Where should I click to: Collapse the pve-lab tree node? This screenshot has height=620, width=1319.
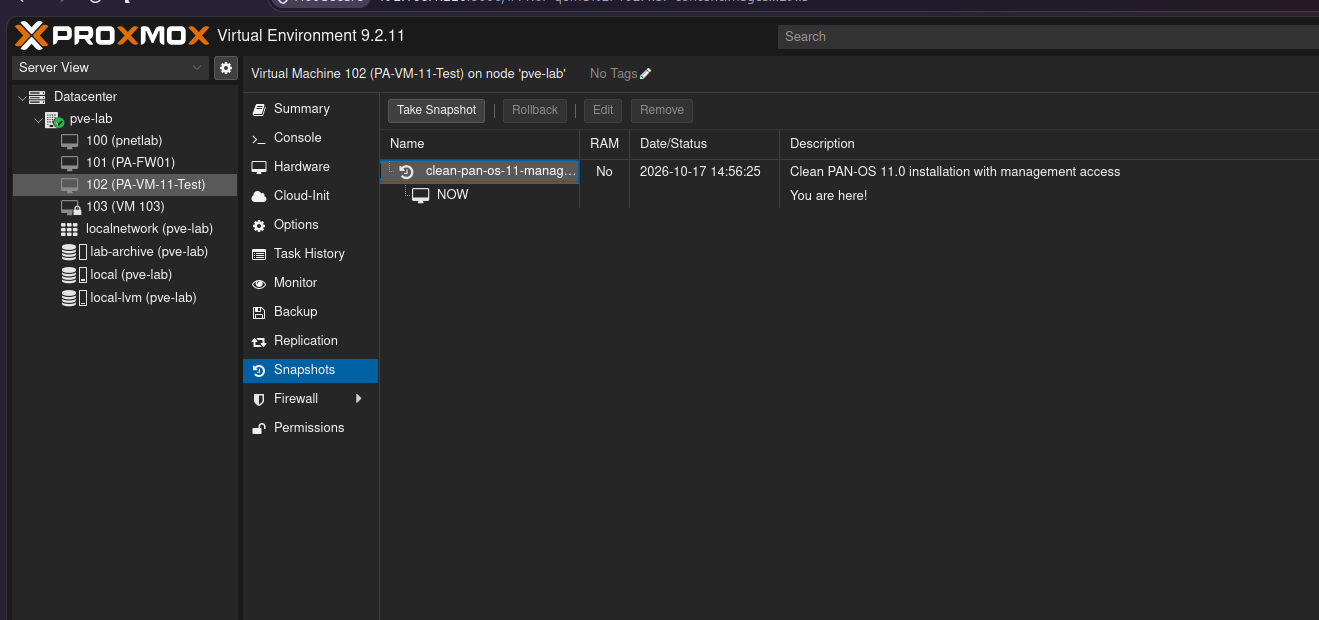pyautogui.click(x=38, y=120)
